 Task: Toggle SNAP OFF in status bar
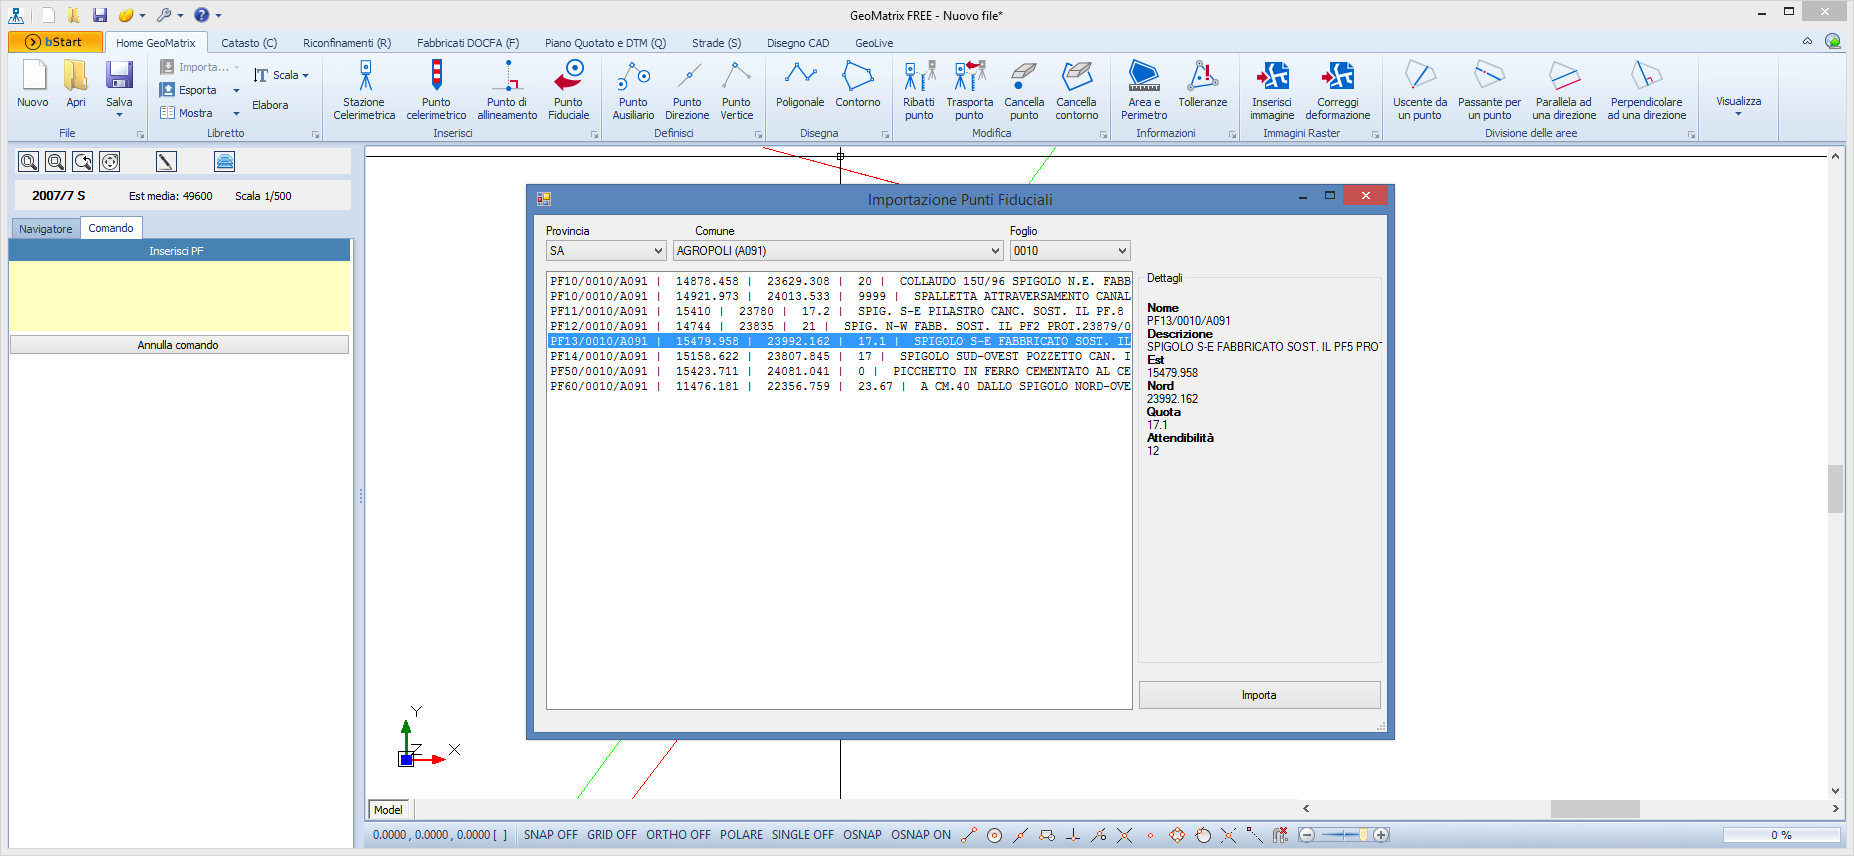(x=551, y=835)
